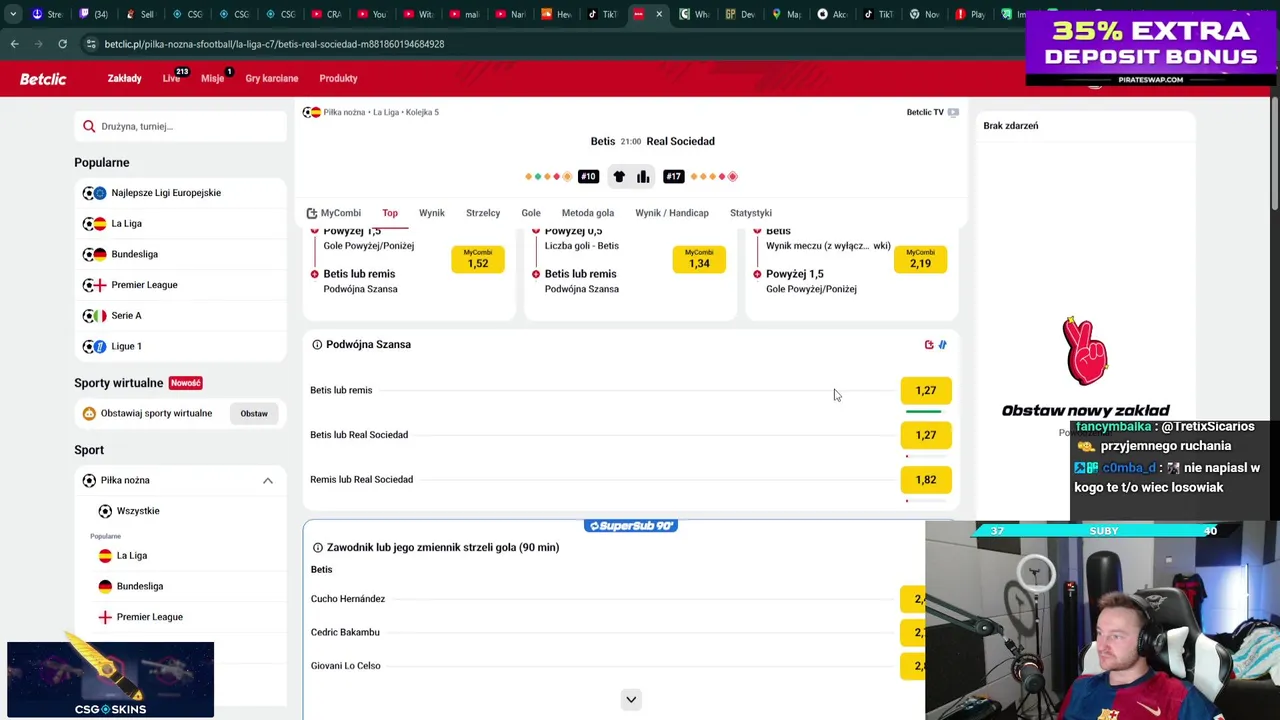Click Real Sociedad position badge #17
The width and height of the screenshot is (1280, 720).
coord(674,177)
